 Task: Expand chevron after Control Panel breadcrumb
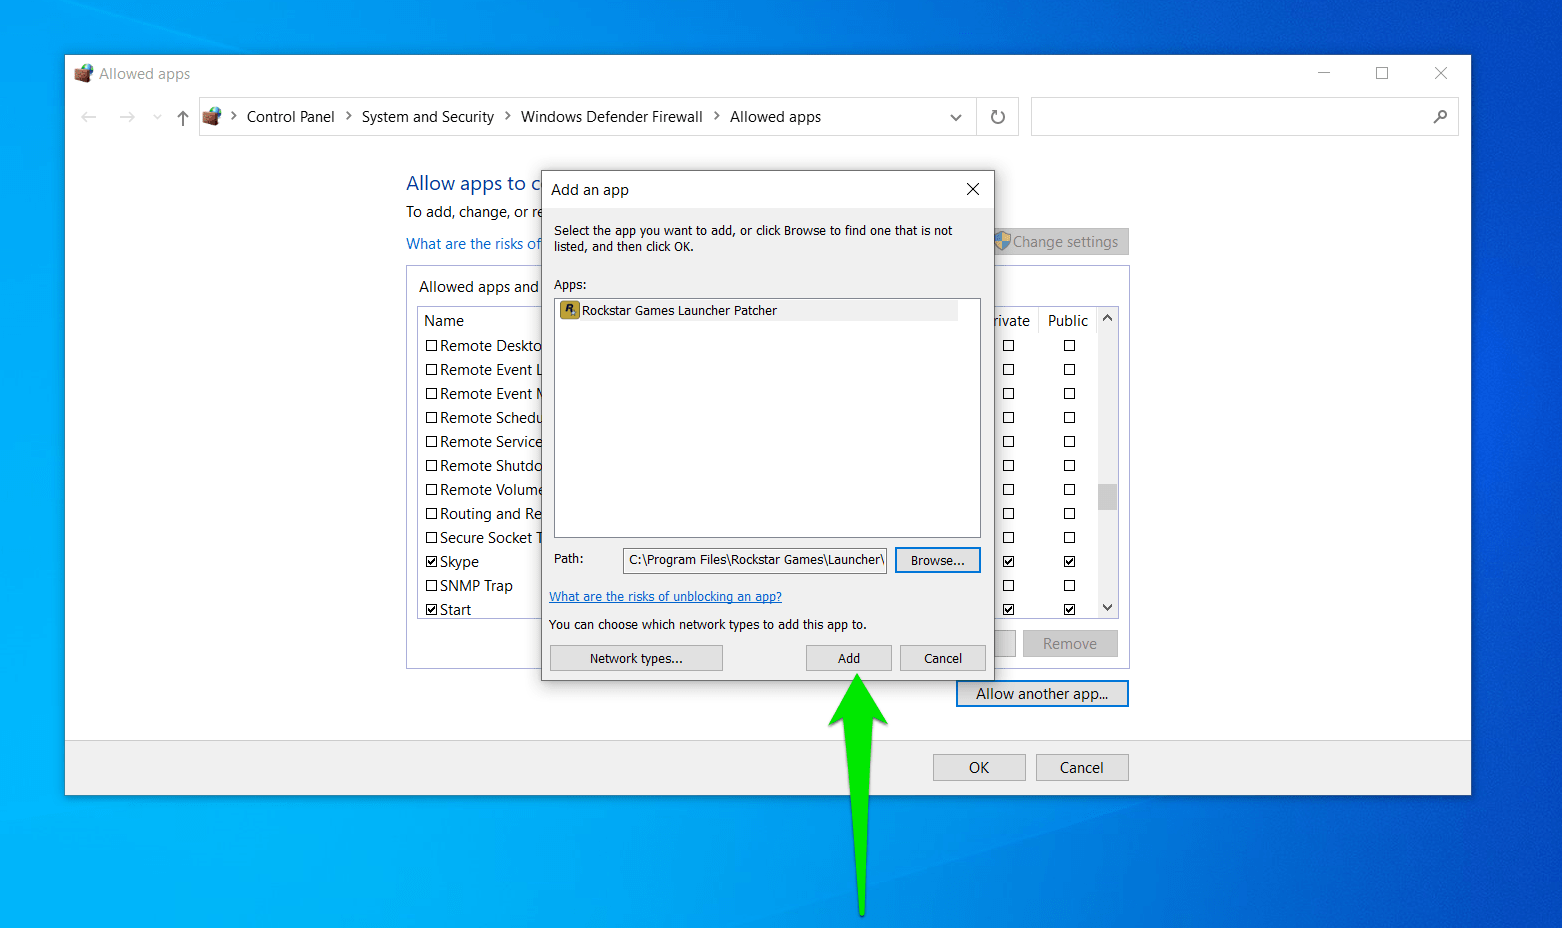click(348, 116)
